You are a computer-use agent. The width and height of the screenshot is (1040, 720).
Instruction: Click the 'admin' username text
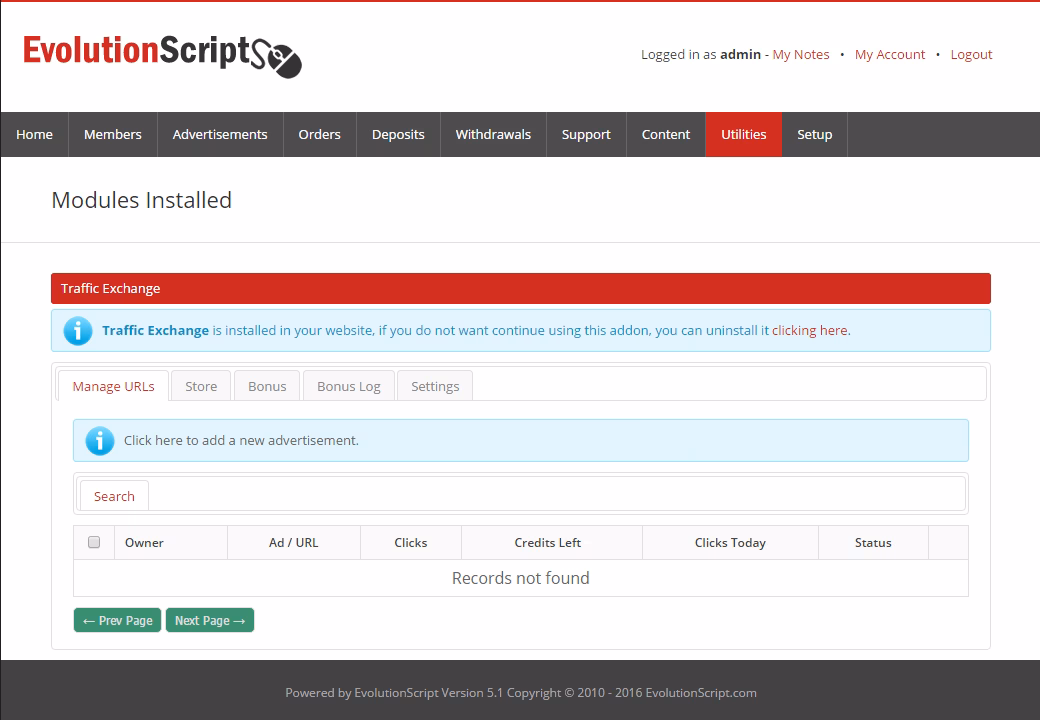pos(740,54)
